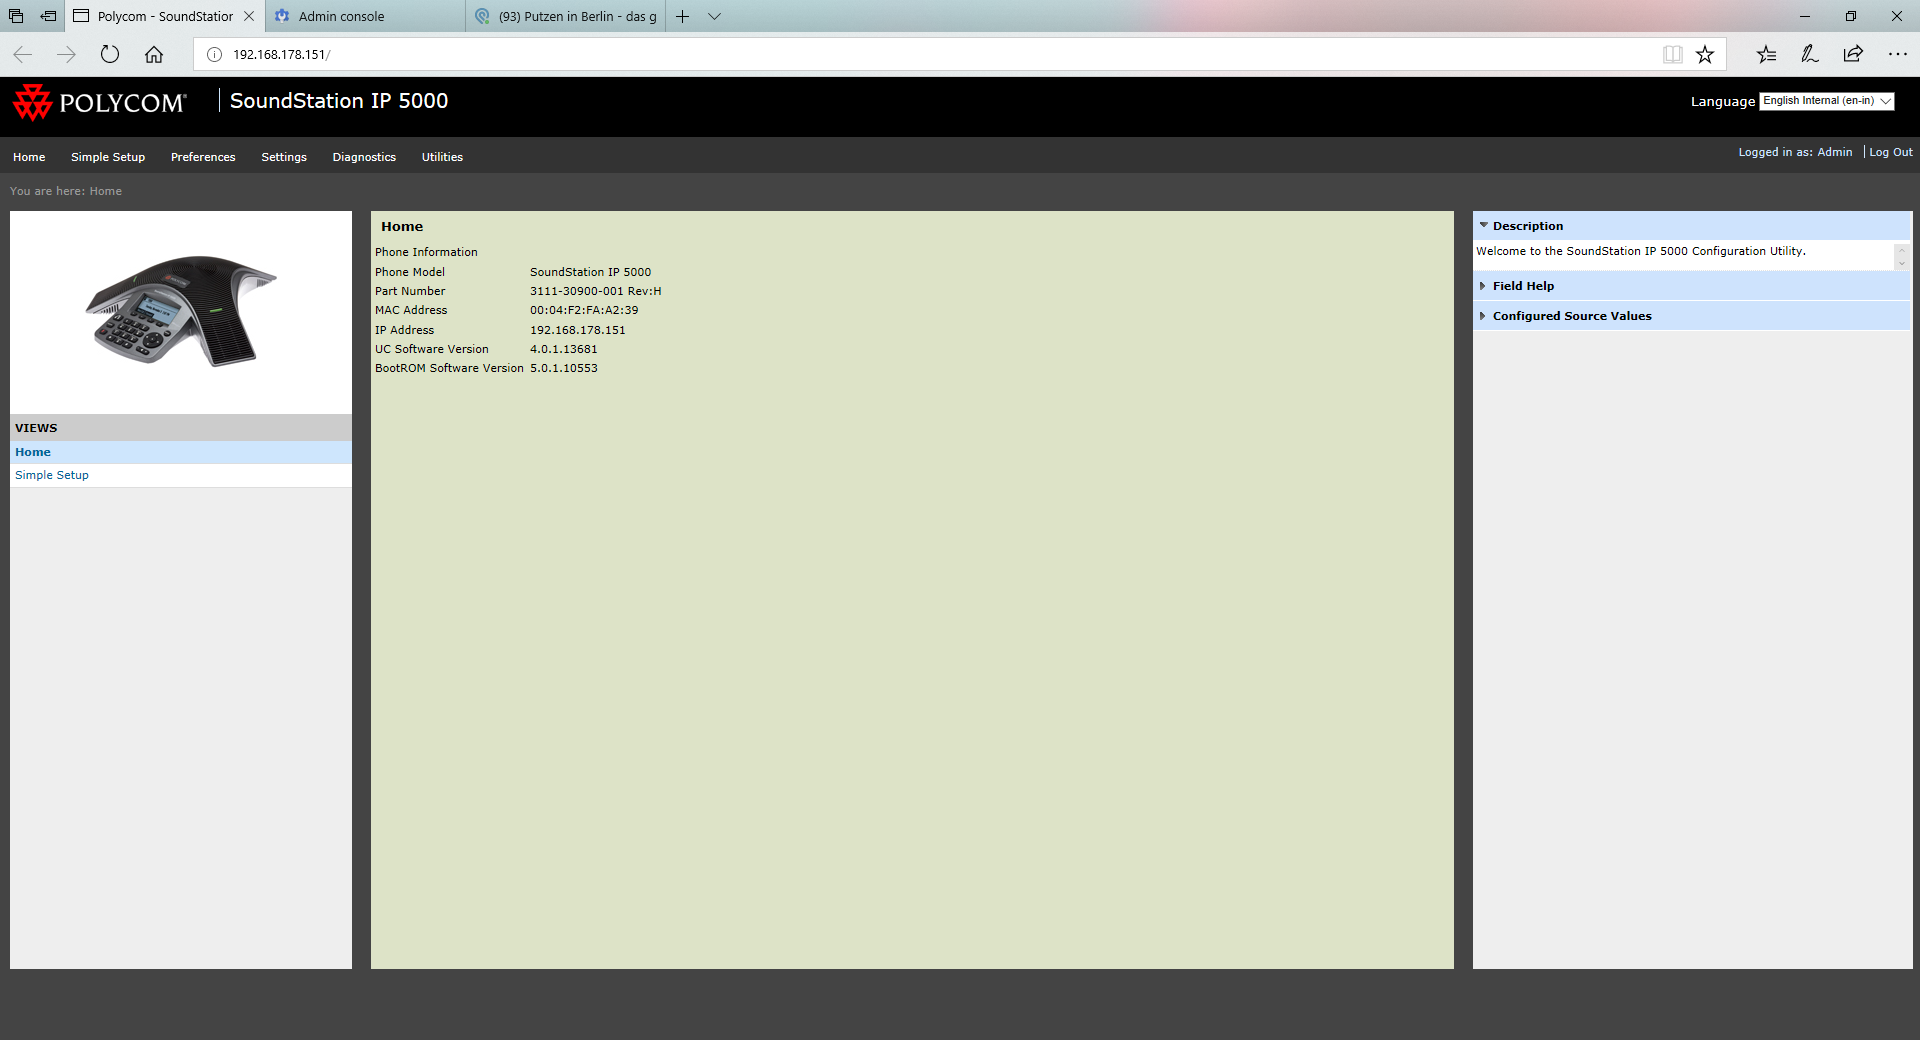Click the BootROM version 5.0.1.10553
The height and width of the screenshot is (1040, 1920).
pos(564,368)
